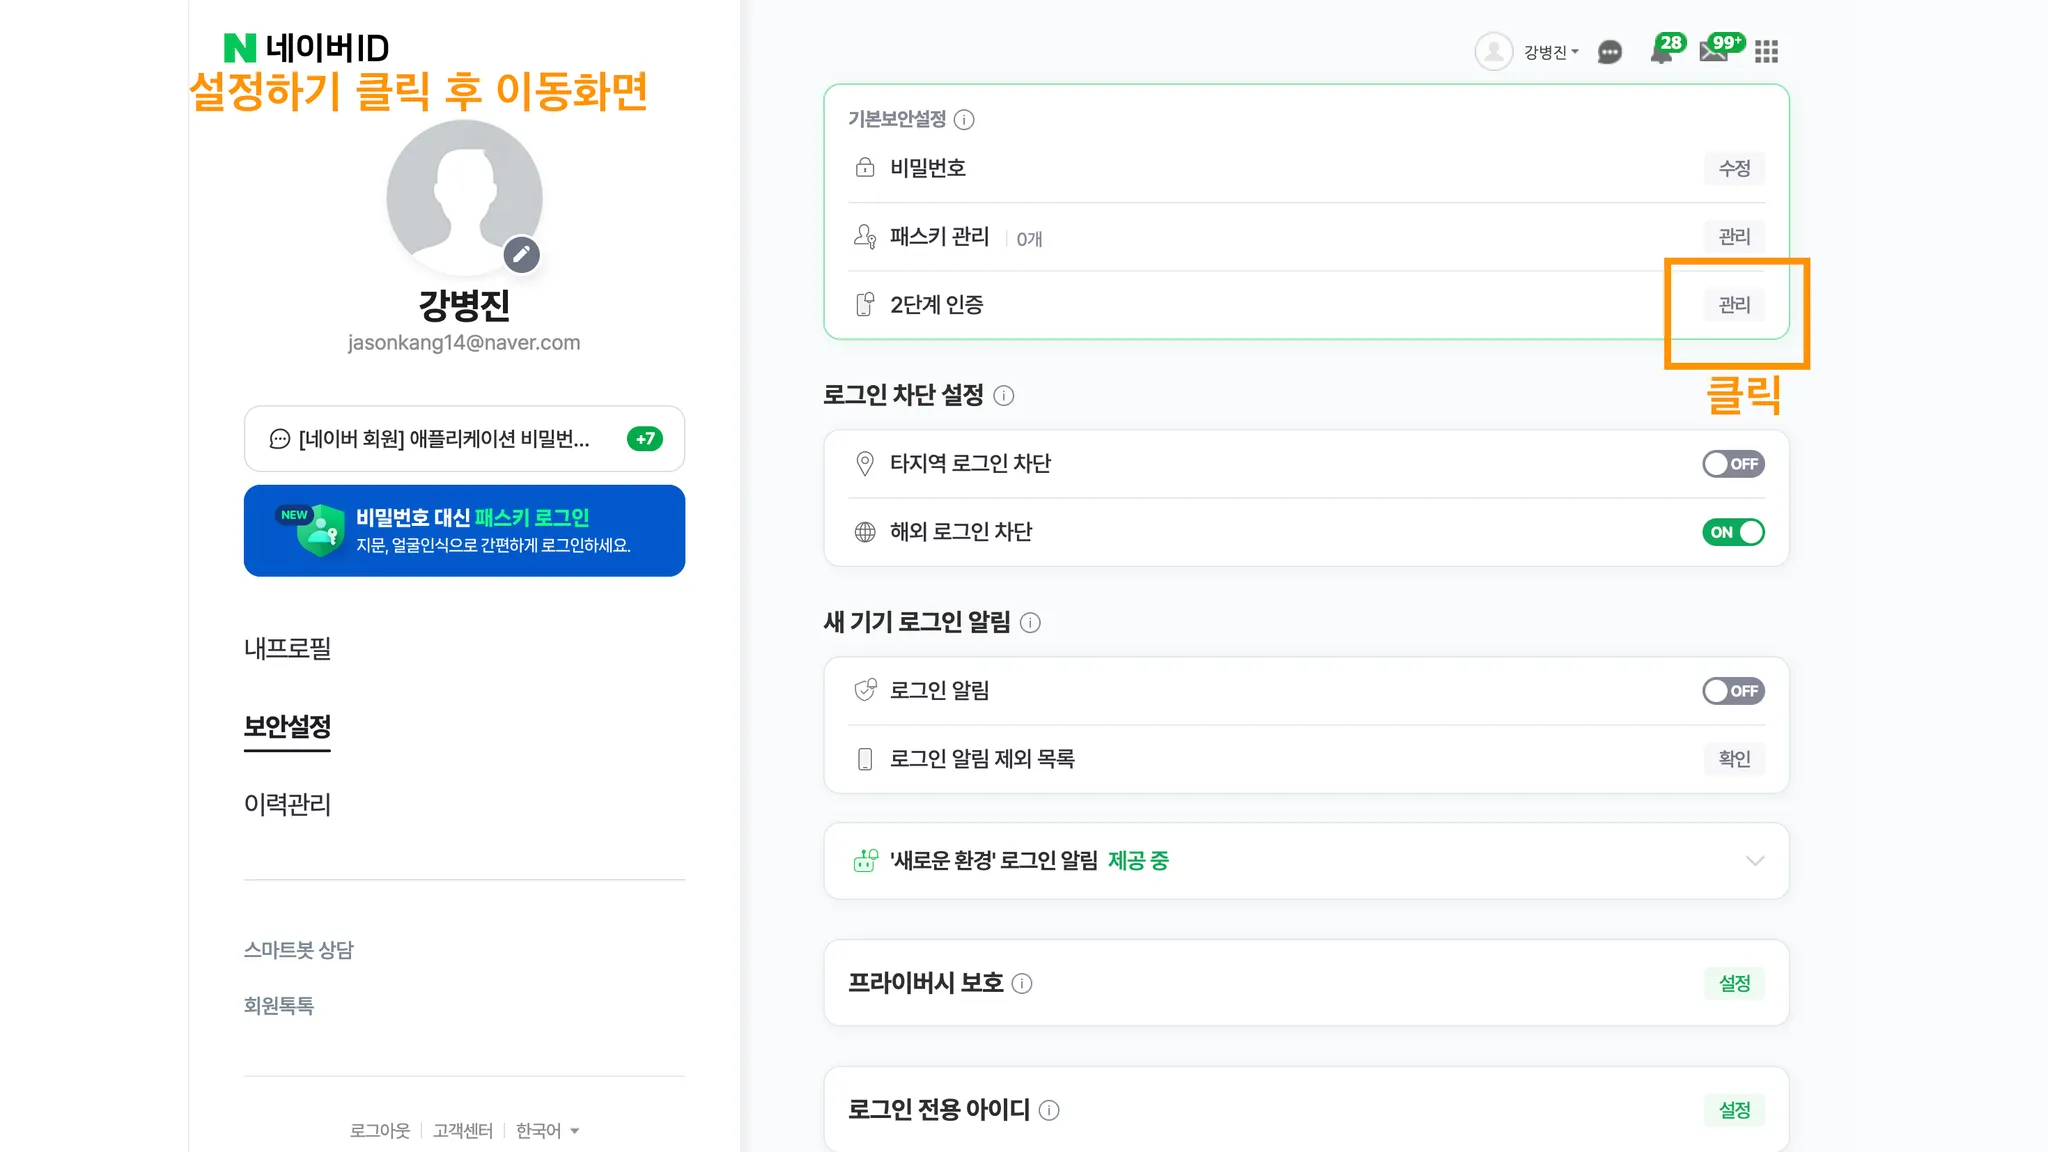The width and height of the screenshot is (2048, 1152).
Task: Click the 0개 passkey count text
Action: coord(1029,239)
